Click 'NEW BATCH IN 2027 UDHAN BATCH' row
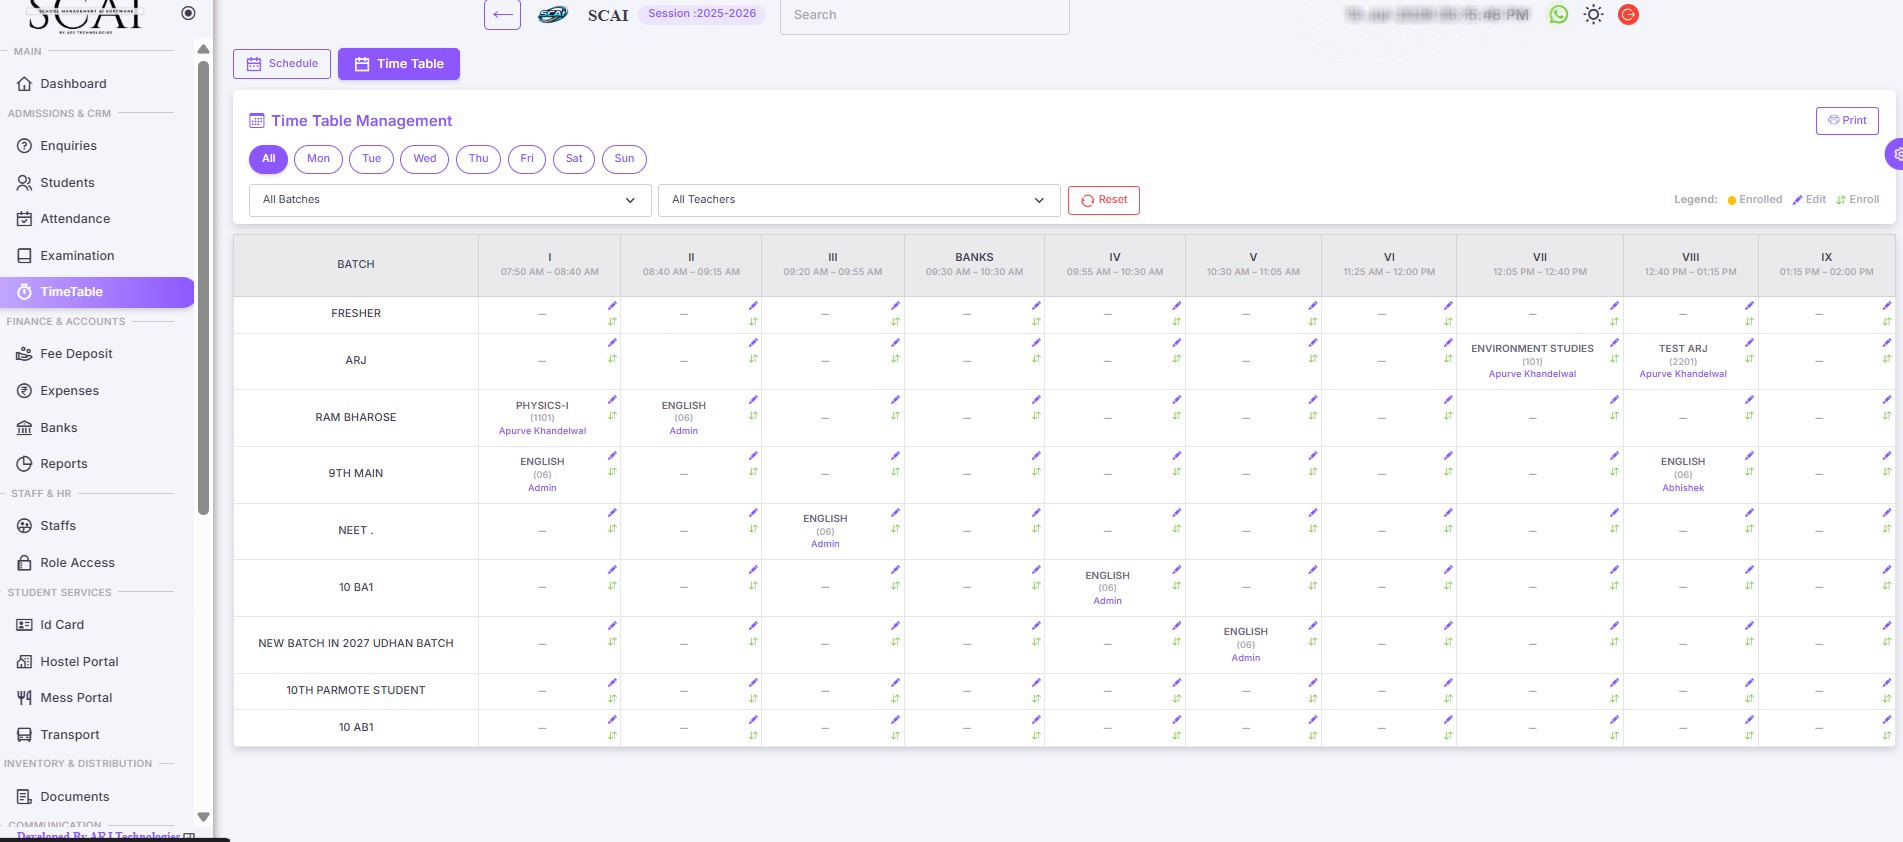Screen dimensions: 1903x842 click(x=356, y=644)
